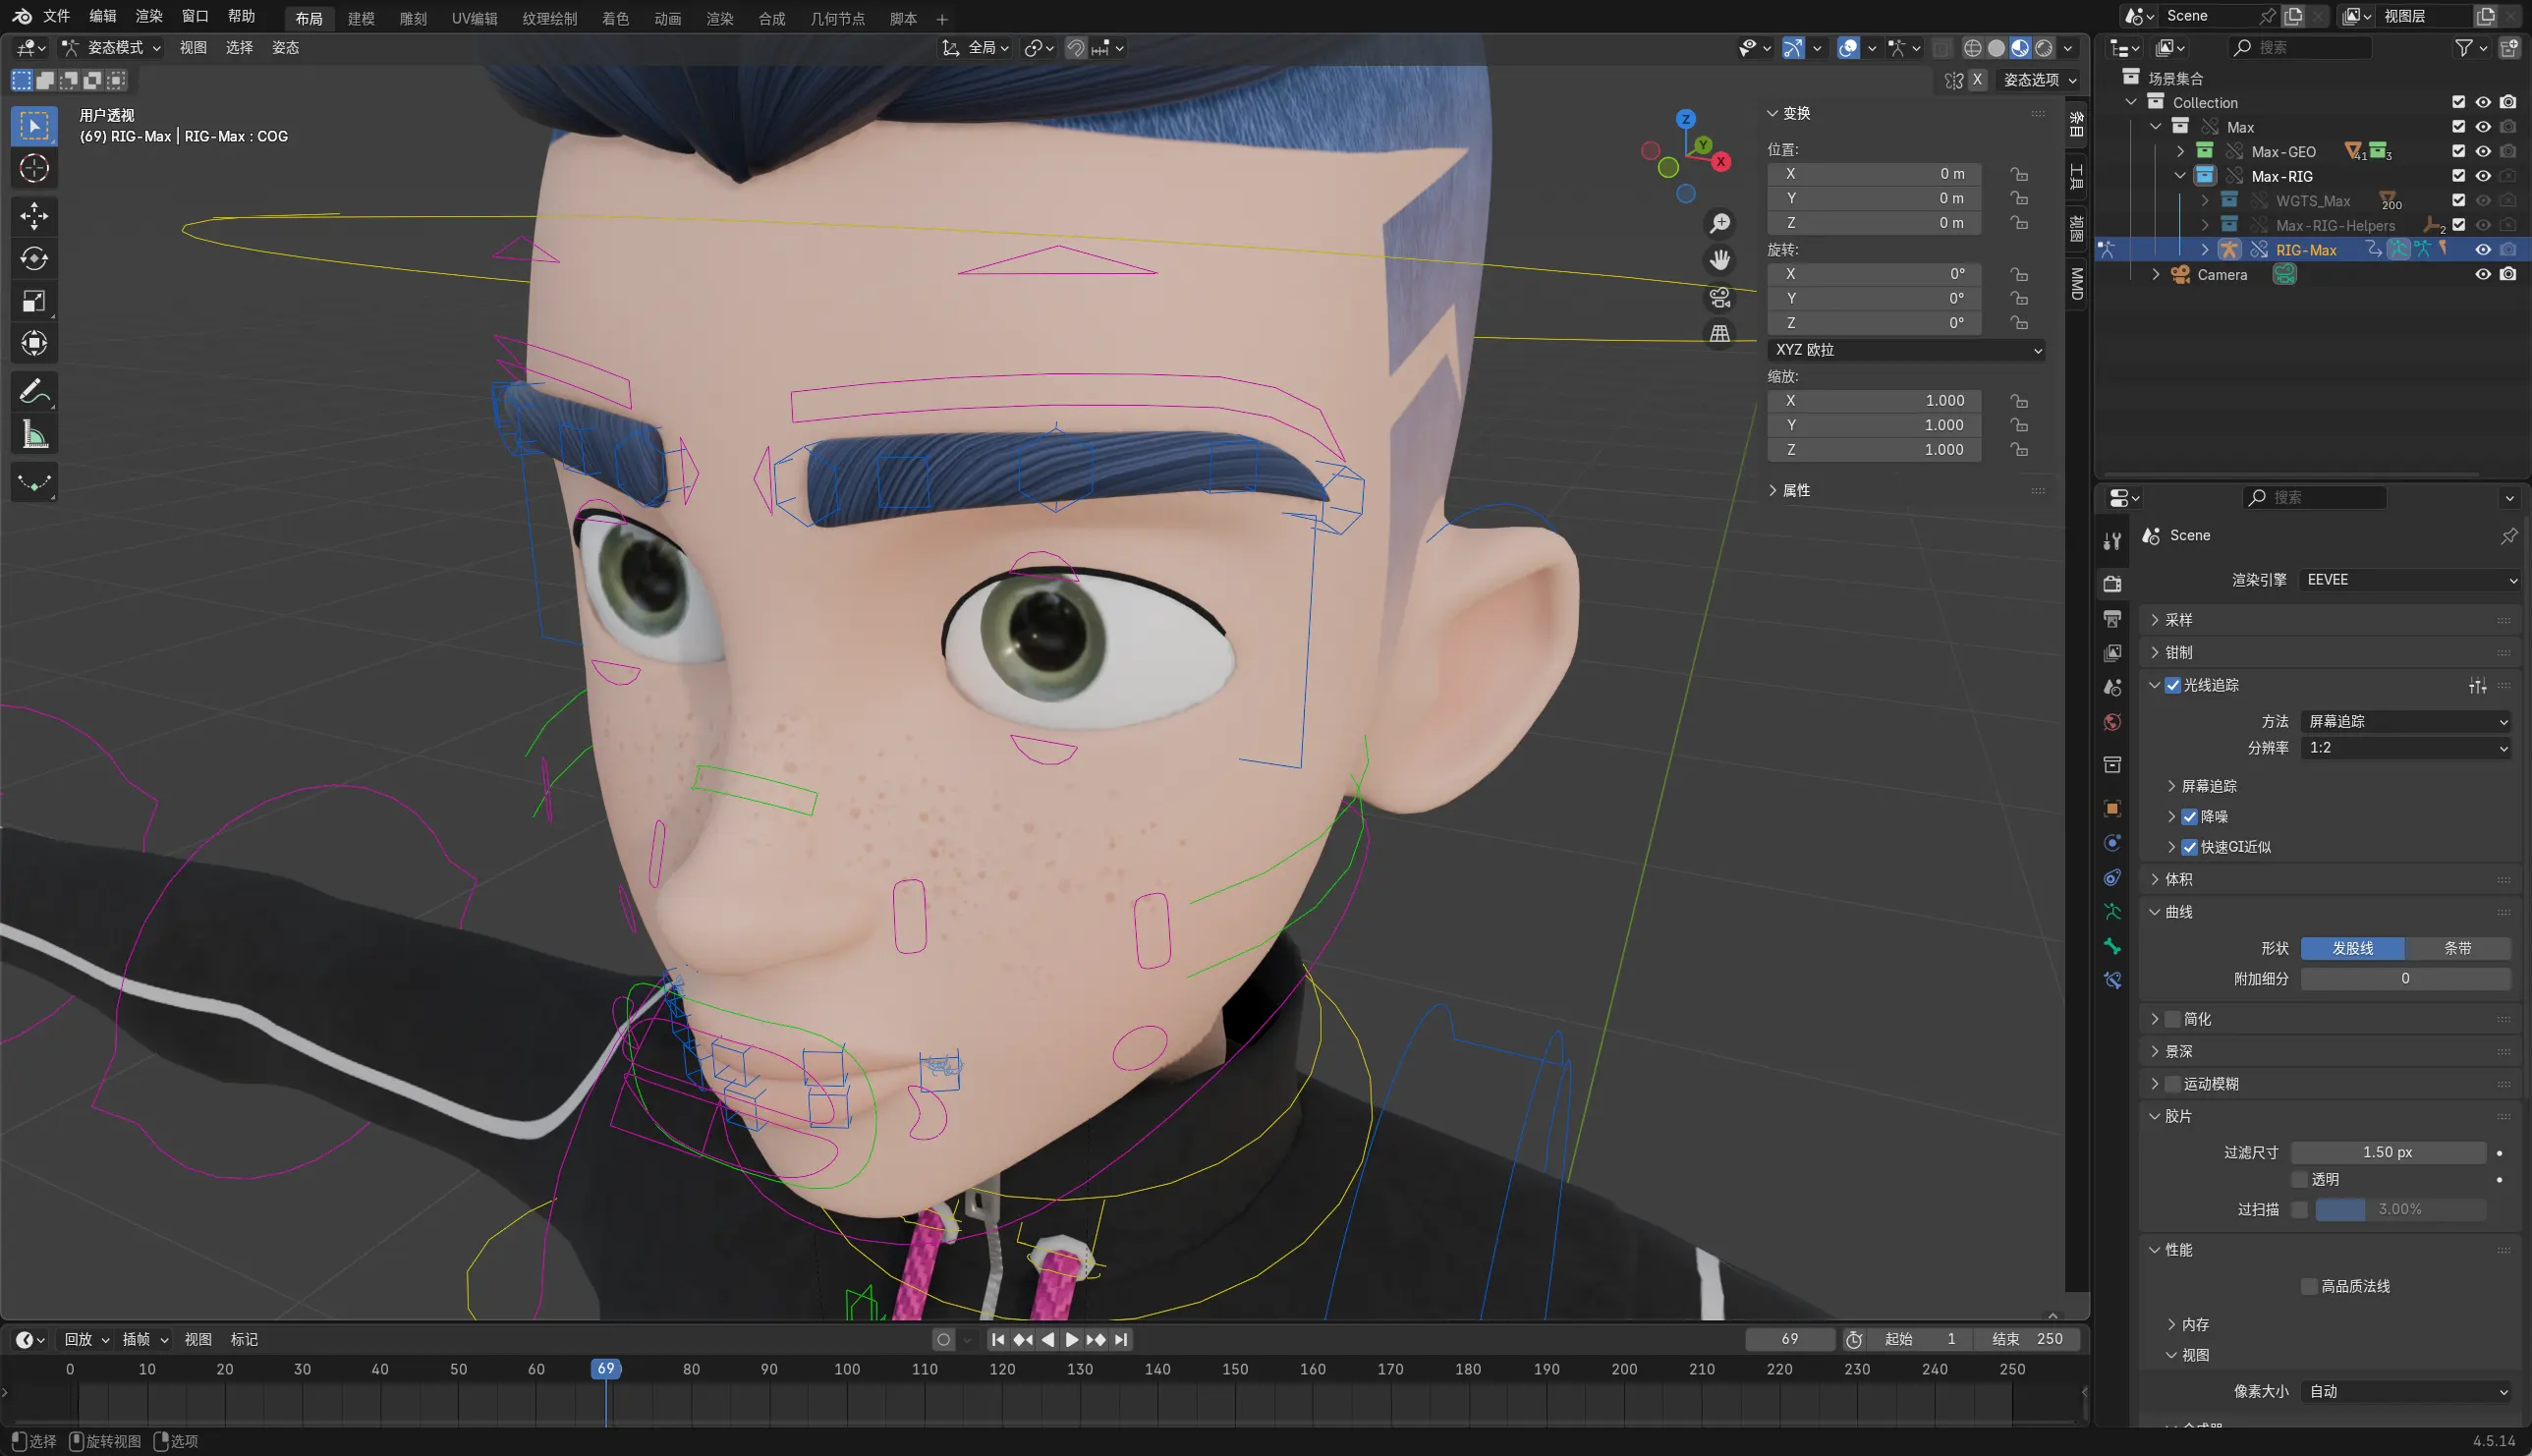Open the 姿态模式 mode dropdown
Screen dimensions: 2532x1456
pos(111,48)
